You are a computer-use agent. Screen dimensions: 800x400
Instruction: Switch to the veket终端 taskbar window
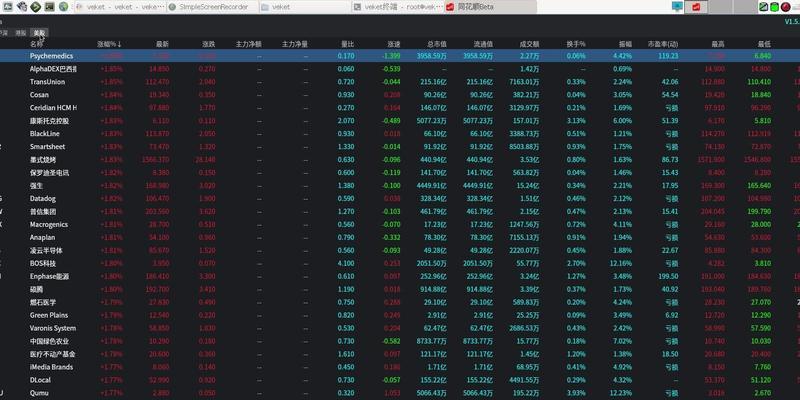397,7
